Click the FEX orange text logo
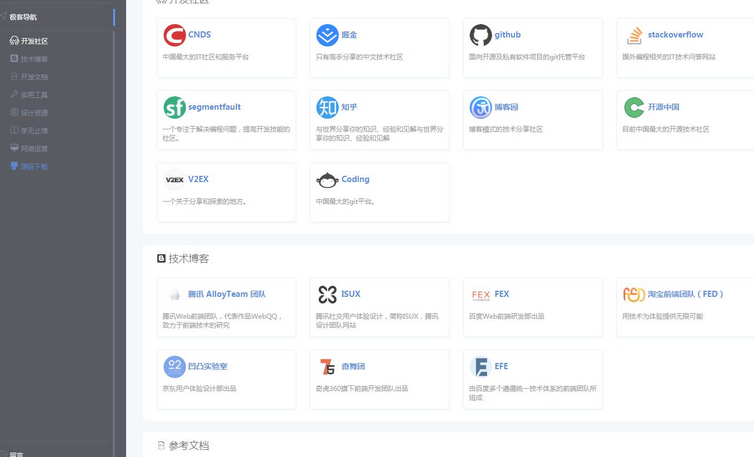 [x=481, y=295]
